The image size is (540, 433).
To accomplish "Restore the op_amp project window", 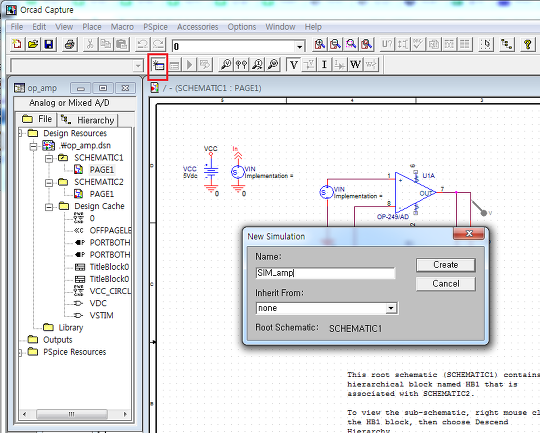I will 102,88.
